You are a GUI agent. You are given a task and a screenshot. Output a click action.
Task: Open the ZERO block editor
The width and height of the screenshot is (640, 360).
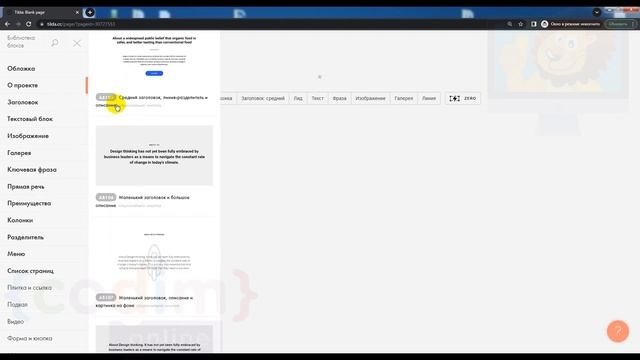462,98
